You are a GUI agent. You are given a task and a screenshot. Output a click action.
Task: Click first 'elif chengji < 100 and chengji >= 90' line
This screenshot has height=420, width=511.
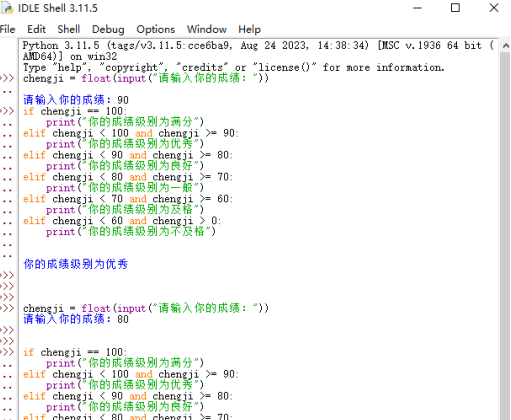click(x=130, y=133)
